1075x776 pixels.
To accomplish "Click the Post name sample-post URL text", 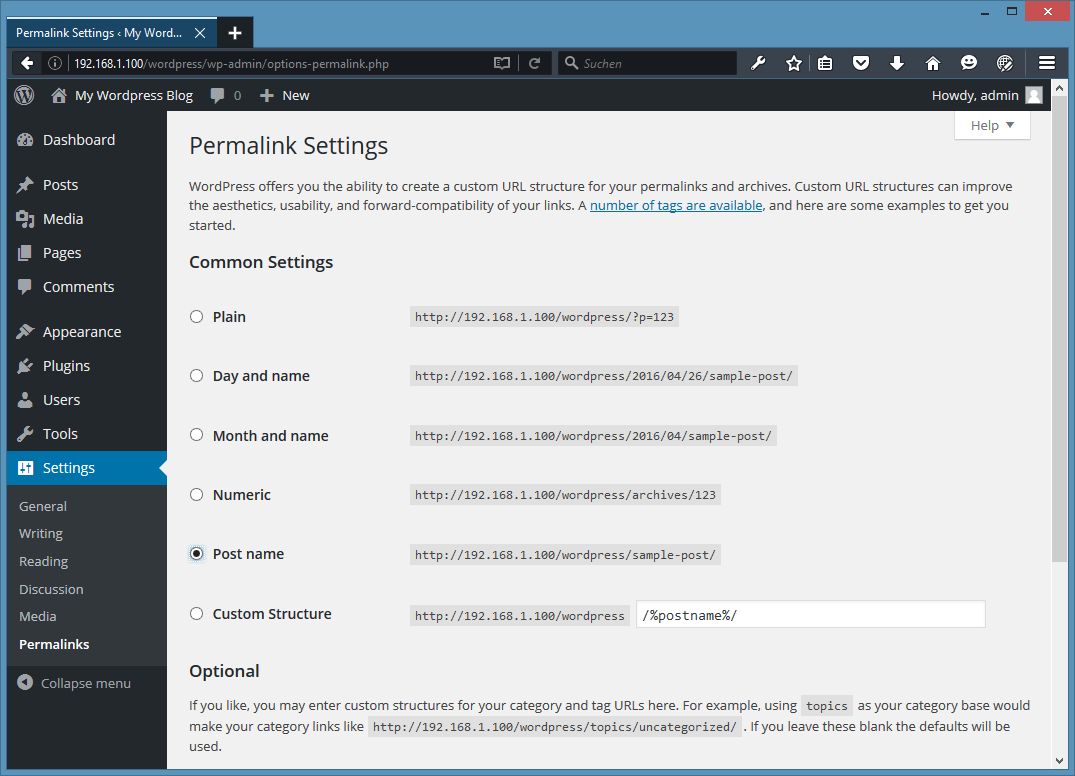I will tap(565, 555).
